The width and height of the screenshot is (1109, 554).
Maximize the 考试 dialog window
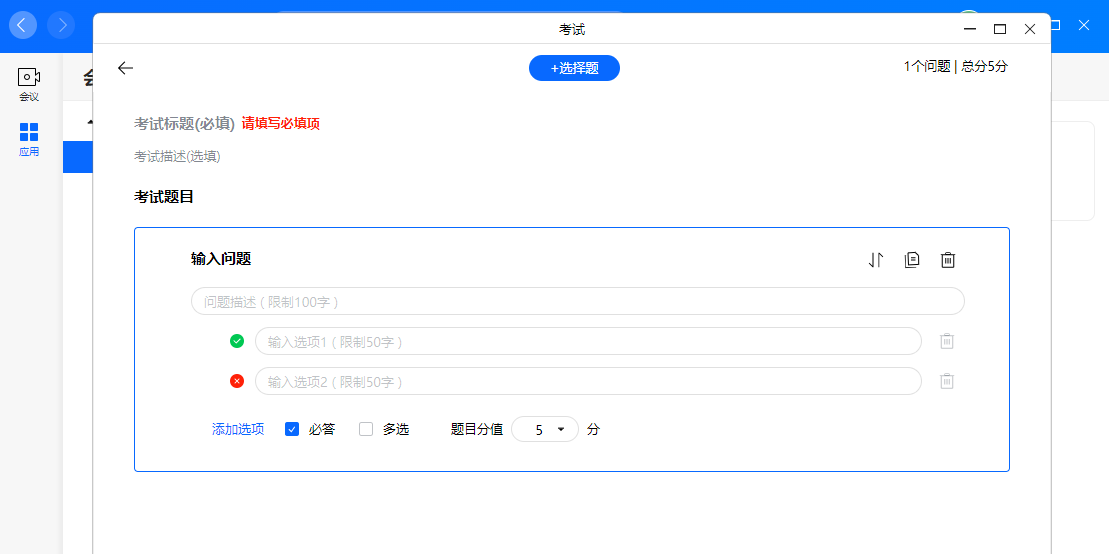(1000, 29)
